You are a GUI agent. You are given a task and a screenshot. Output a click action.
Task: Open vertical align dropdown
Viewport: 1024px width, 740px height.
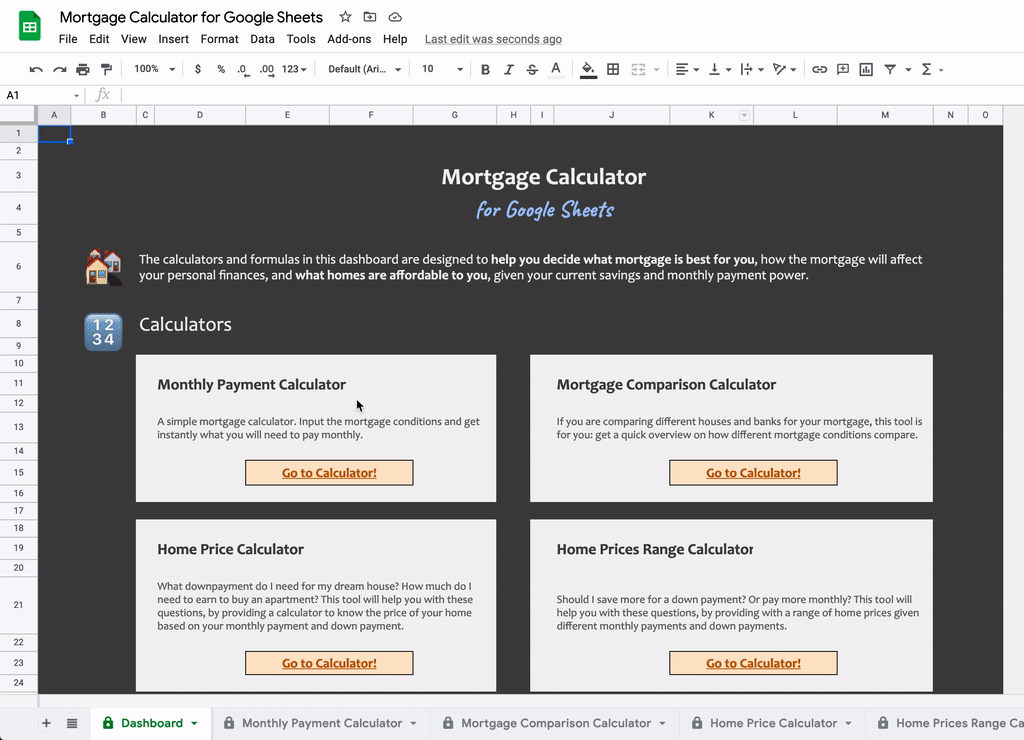point(720,69)
